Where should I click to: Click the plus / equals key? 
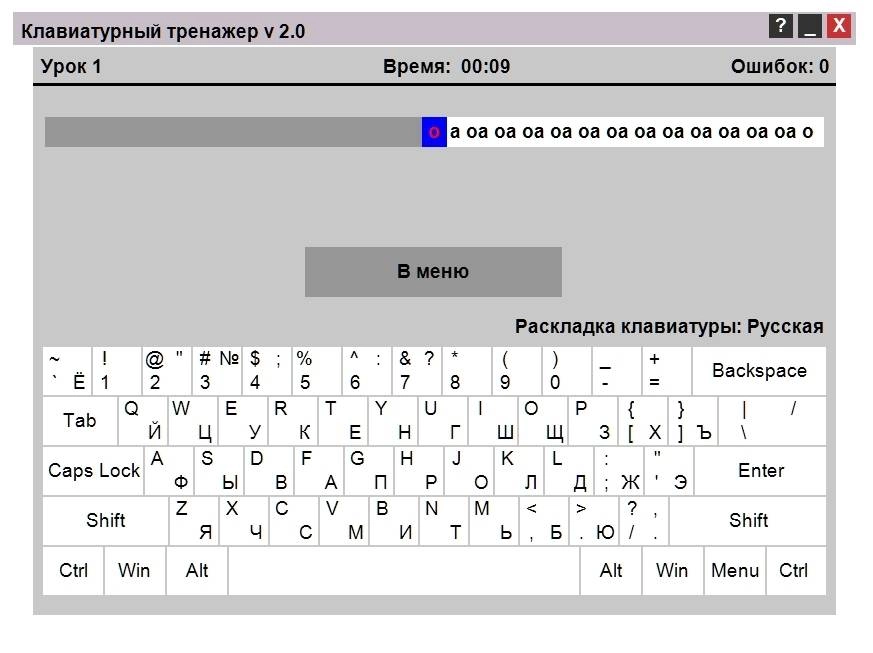click(x=667, y=371)
